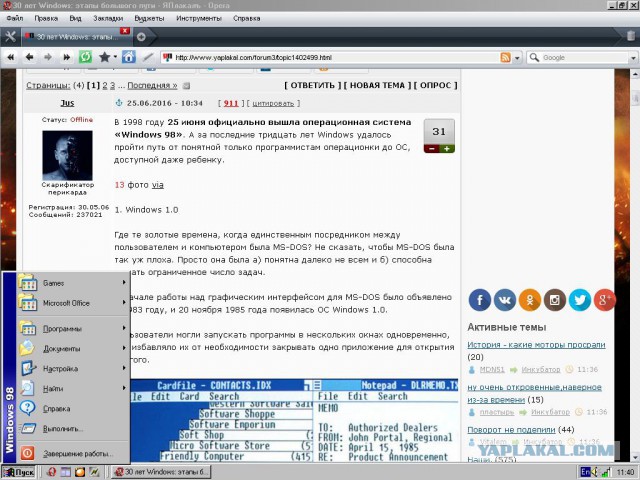Expand Программы in Start menu
640x480 pixels.
coord(73,329)
